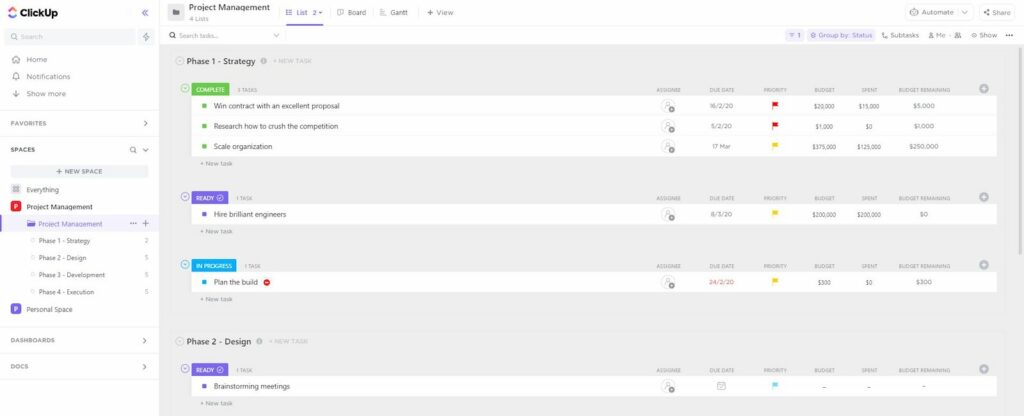Change the red priority flag on Win contract task

(x=774, y=105)
